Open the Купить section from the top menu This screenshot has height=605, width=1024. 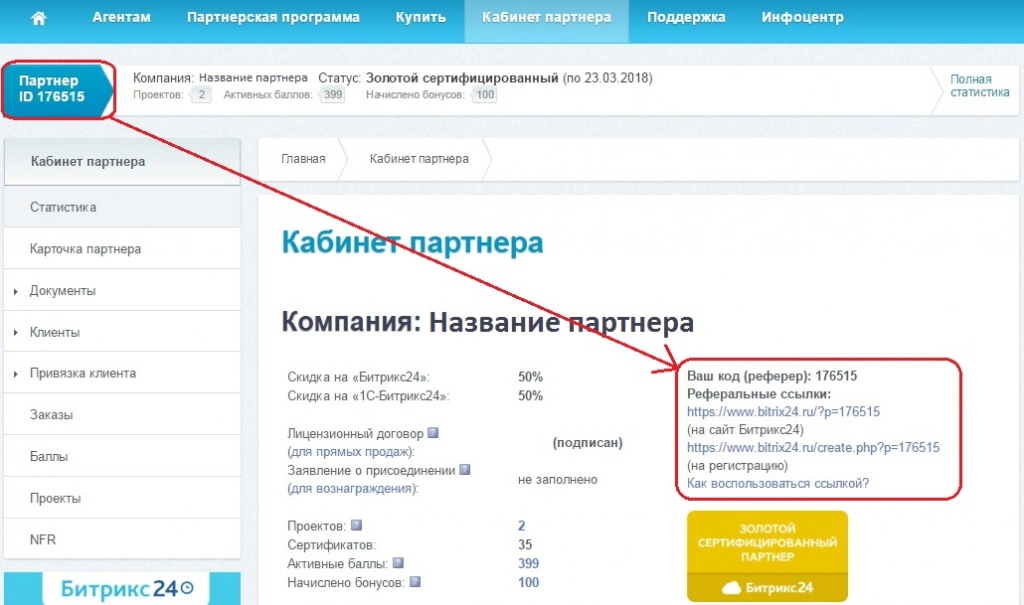tap(420, 16)
